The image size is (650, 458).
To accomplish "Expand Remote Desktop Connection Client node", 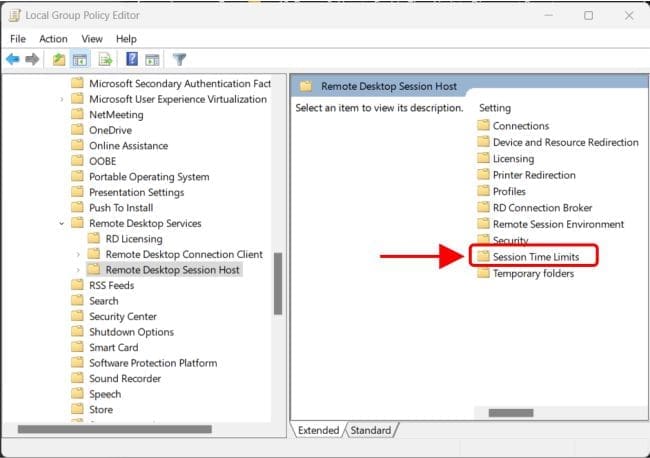I will pyautogui.click(x=78, y=254).
